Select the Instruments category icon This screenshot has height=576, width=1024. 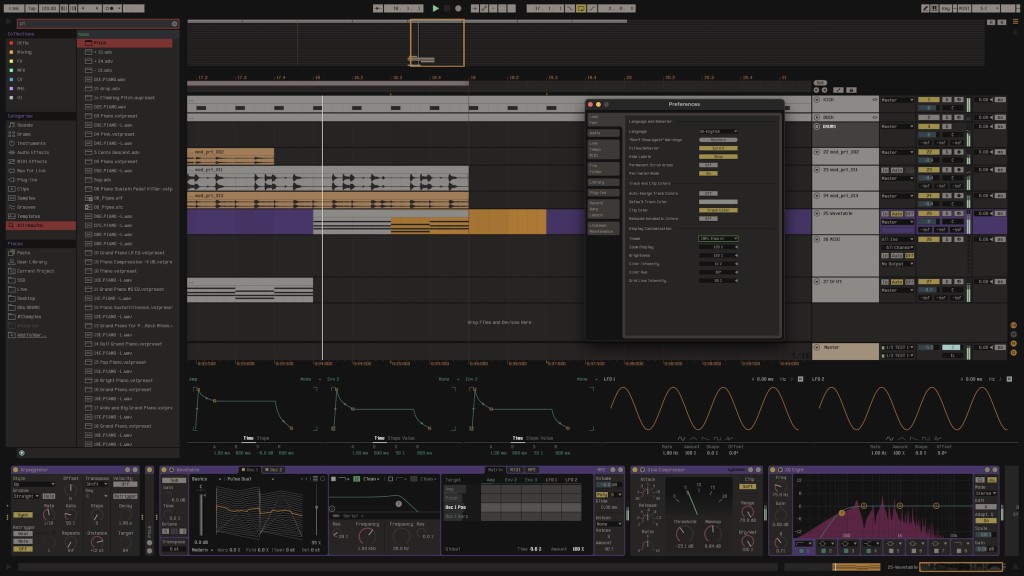tap(10, 142)
